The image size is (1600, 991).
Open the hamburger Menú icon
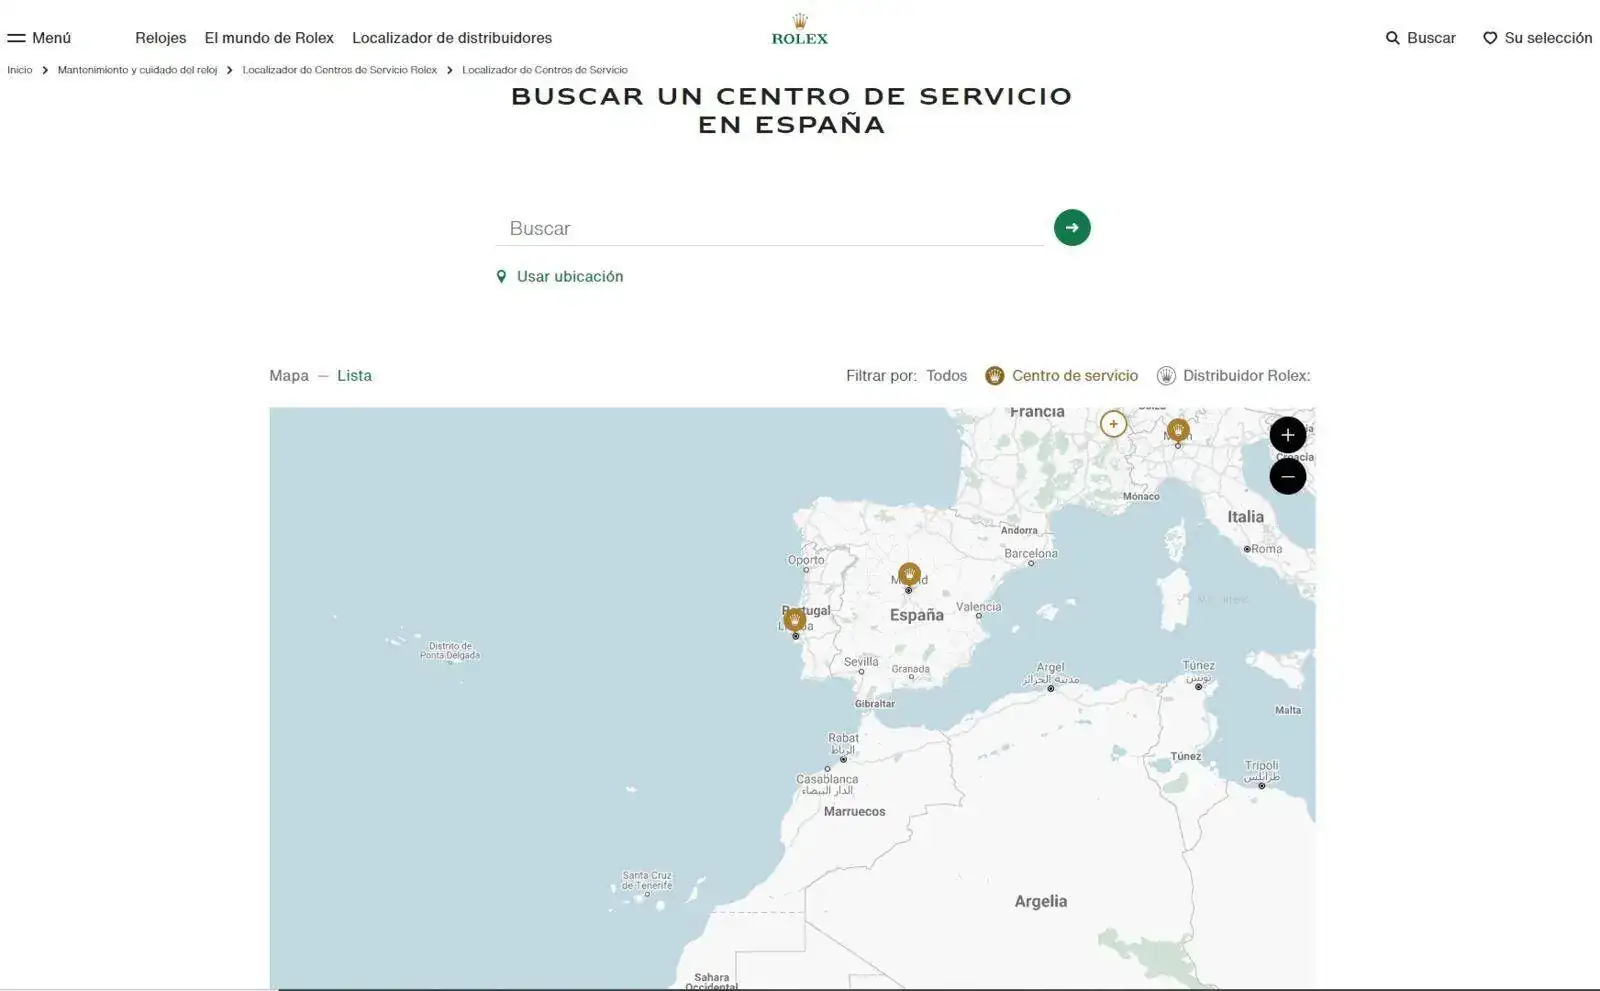point(16,38)
